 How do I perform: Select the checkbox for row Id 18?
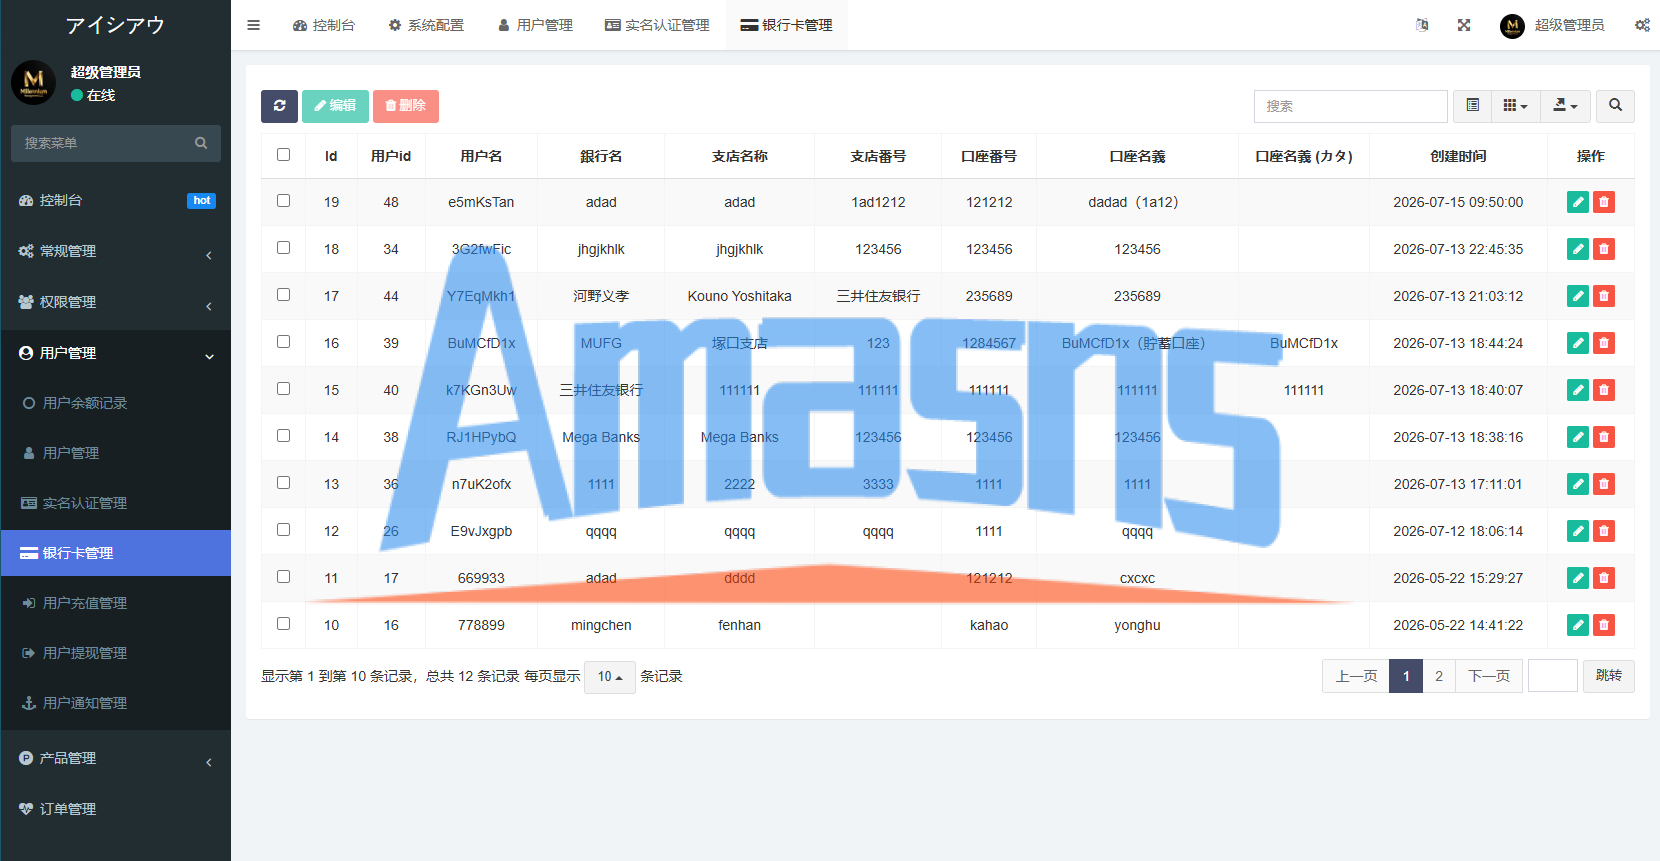[x=284, y=248]
